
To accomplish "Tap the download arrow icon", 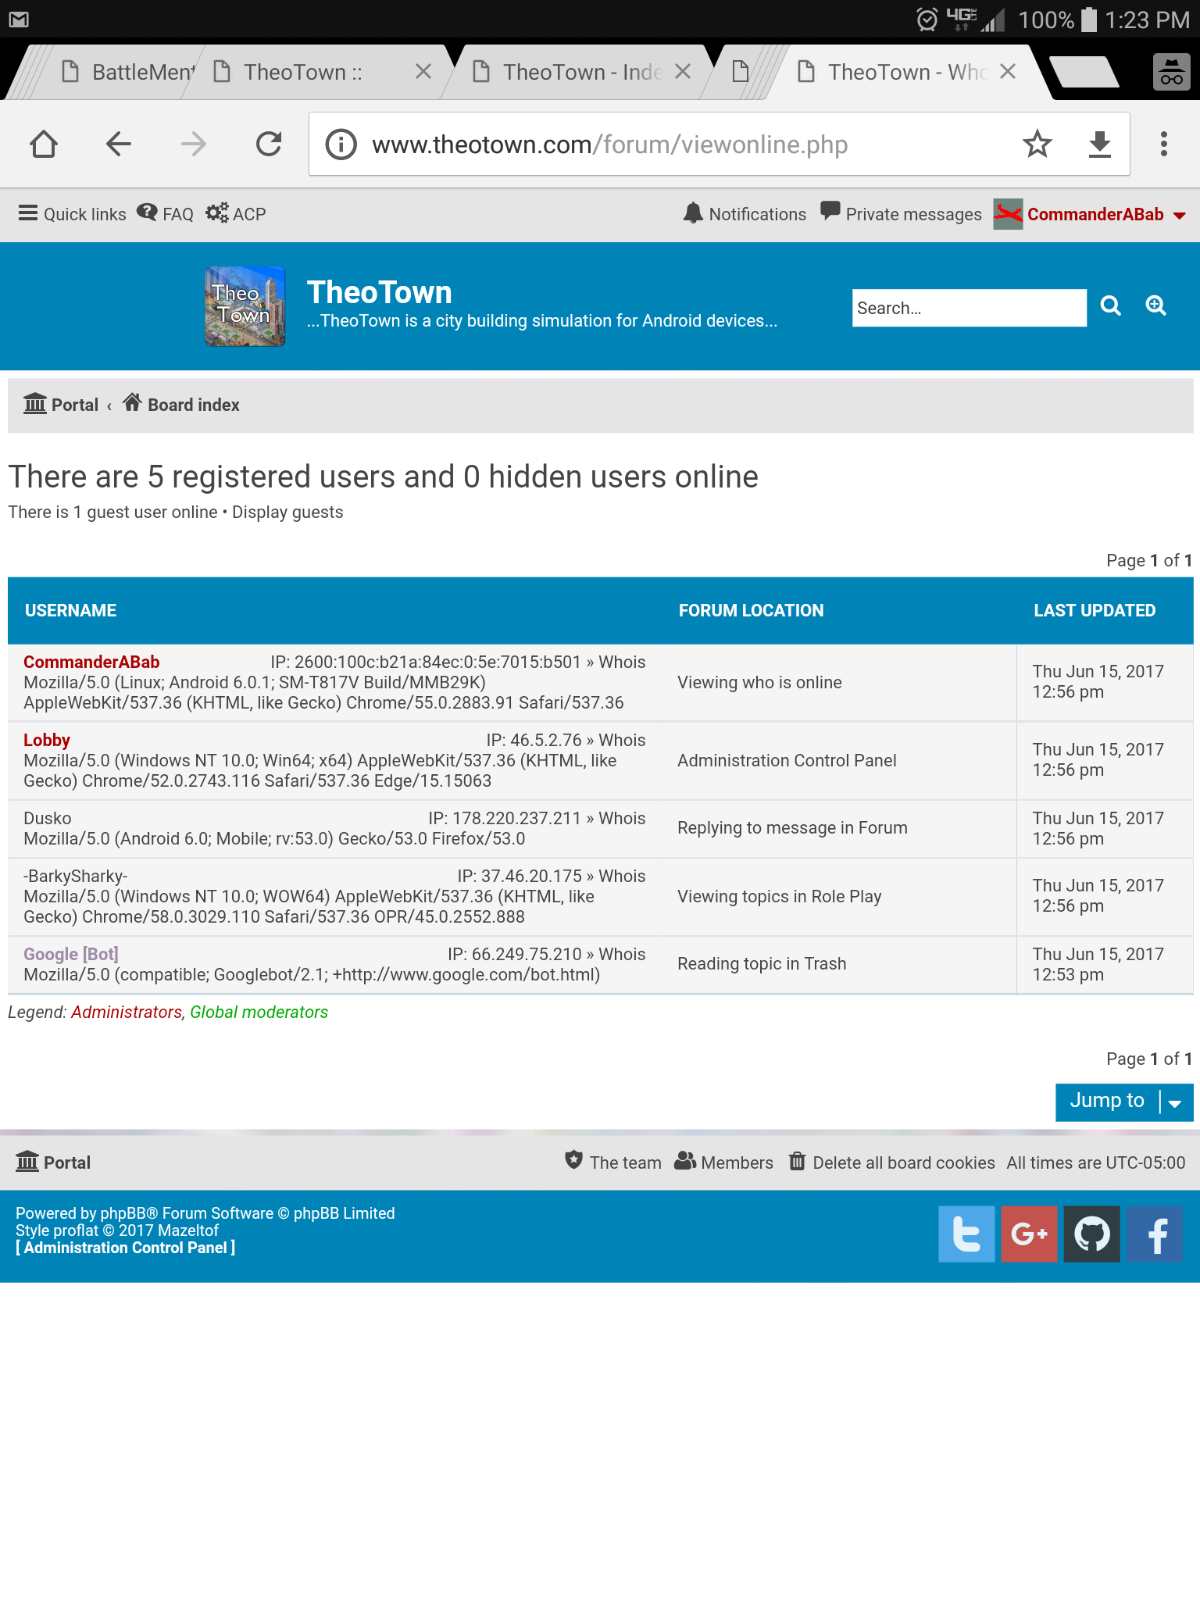I will pos(1100,144).
